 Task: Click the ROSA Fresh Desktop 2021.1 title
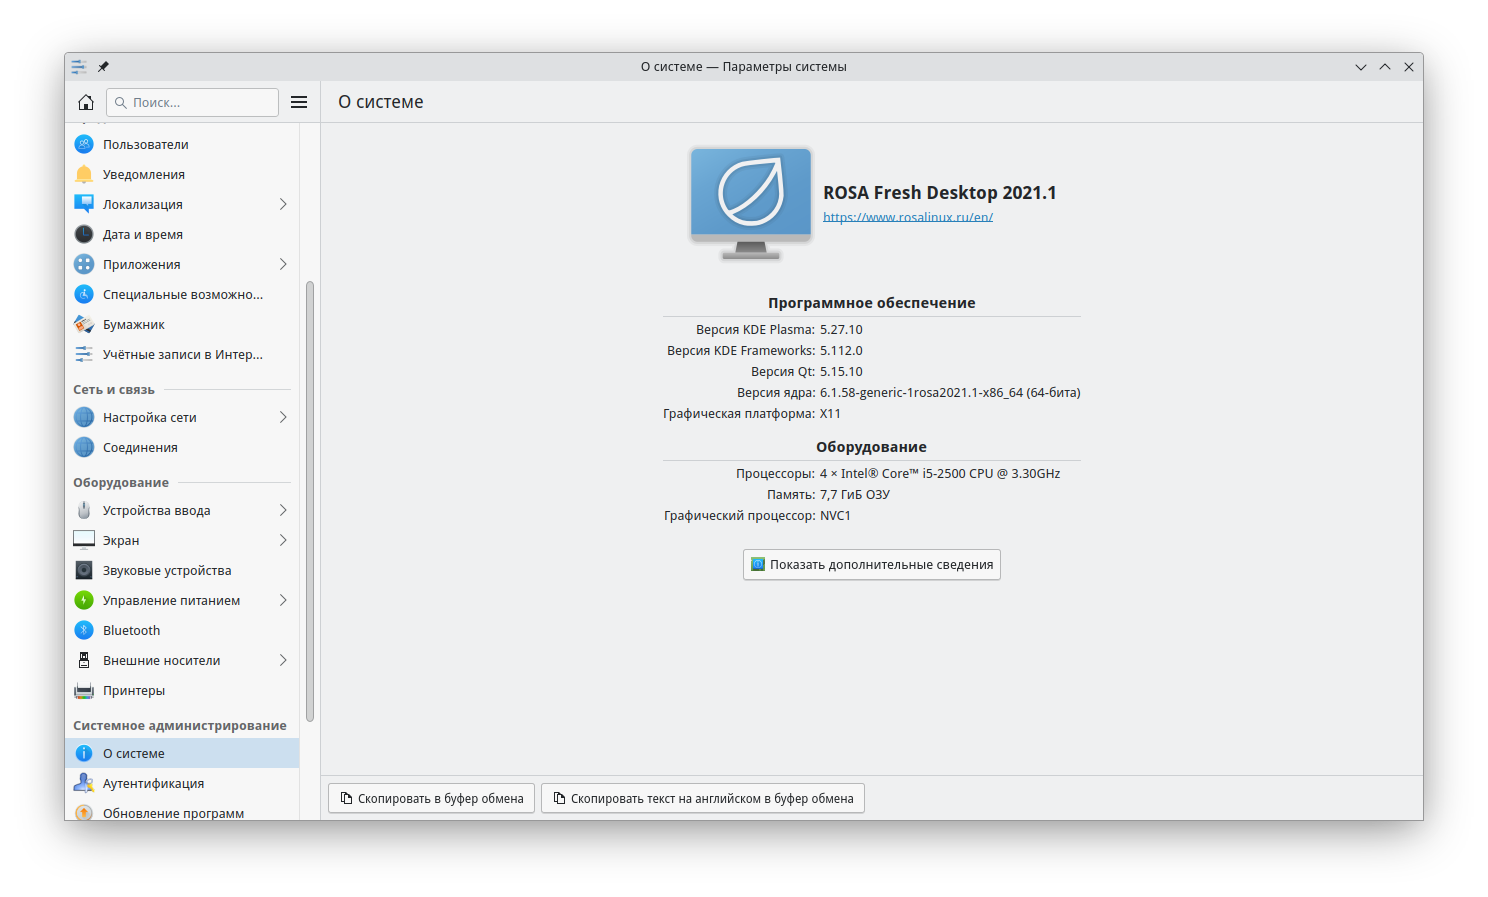pos(940,192)
